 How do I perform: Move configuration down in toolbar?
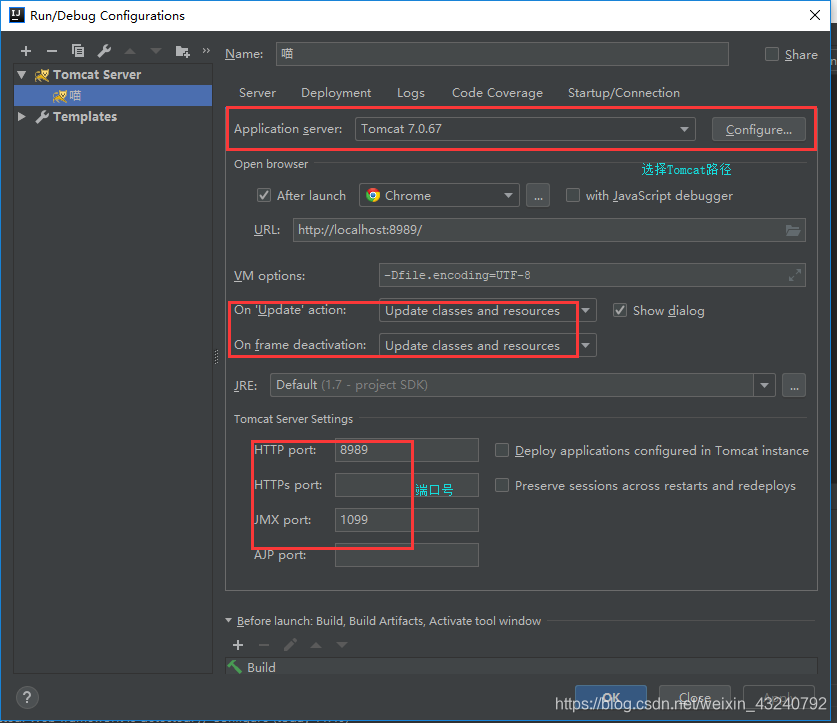click(x=156, y=51)
